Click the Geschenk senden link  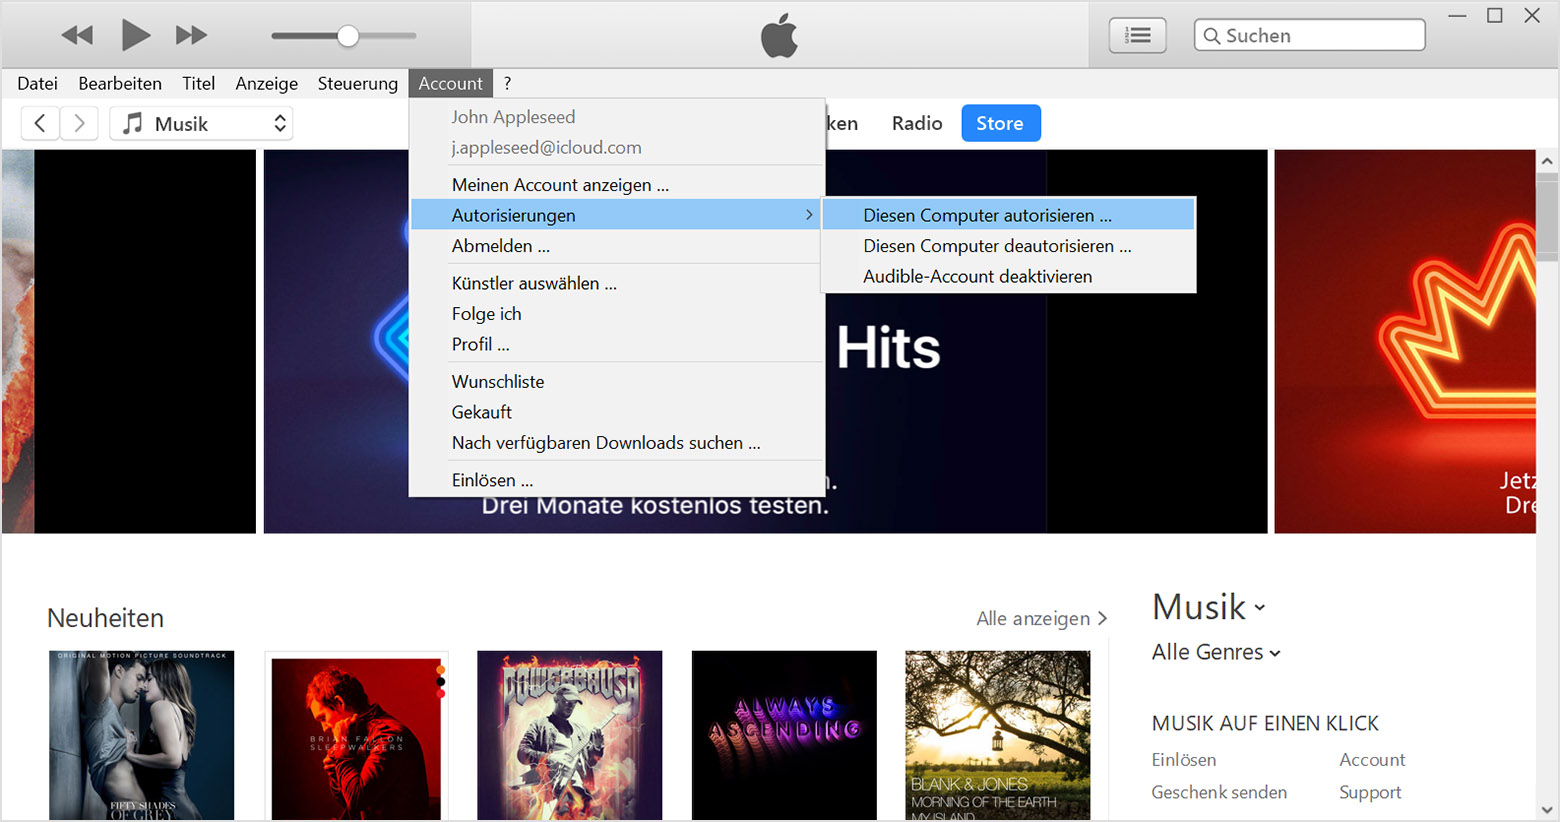[x=1219, y=792]
